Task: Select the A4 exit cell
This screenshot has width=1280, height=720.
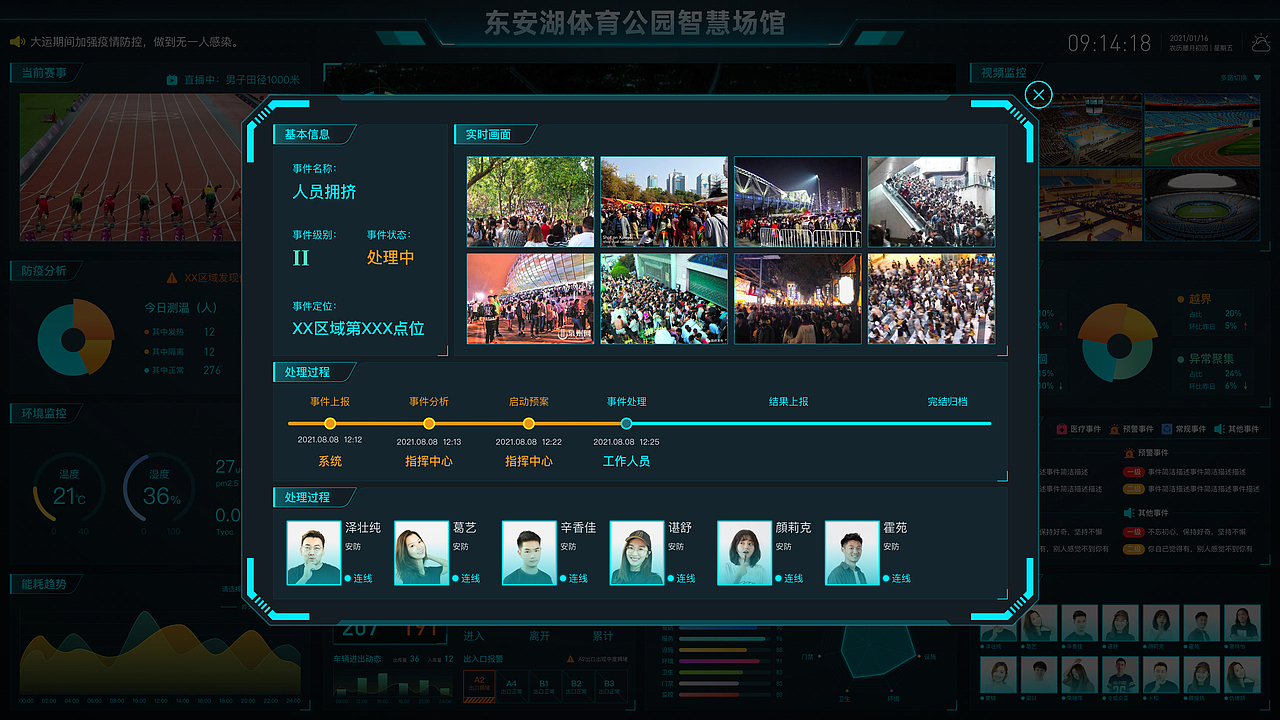Action: click(511, 685)
